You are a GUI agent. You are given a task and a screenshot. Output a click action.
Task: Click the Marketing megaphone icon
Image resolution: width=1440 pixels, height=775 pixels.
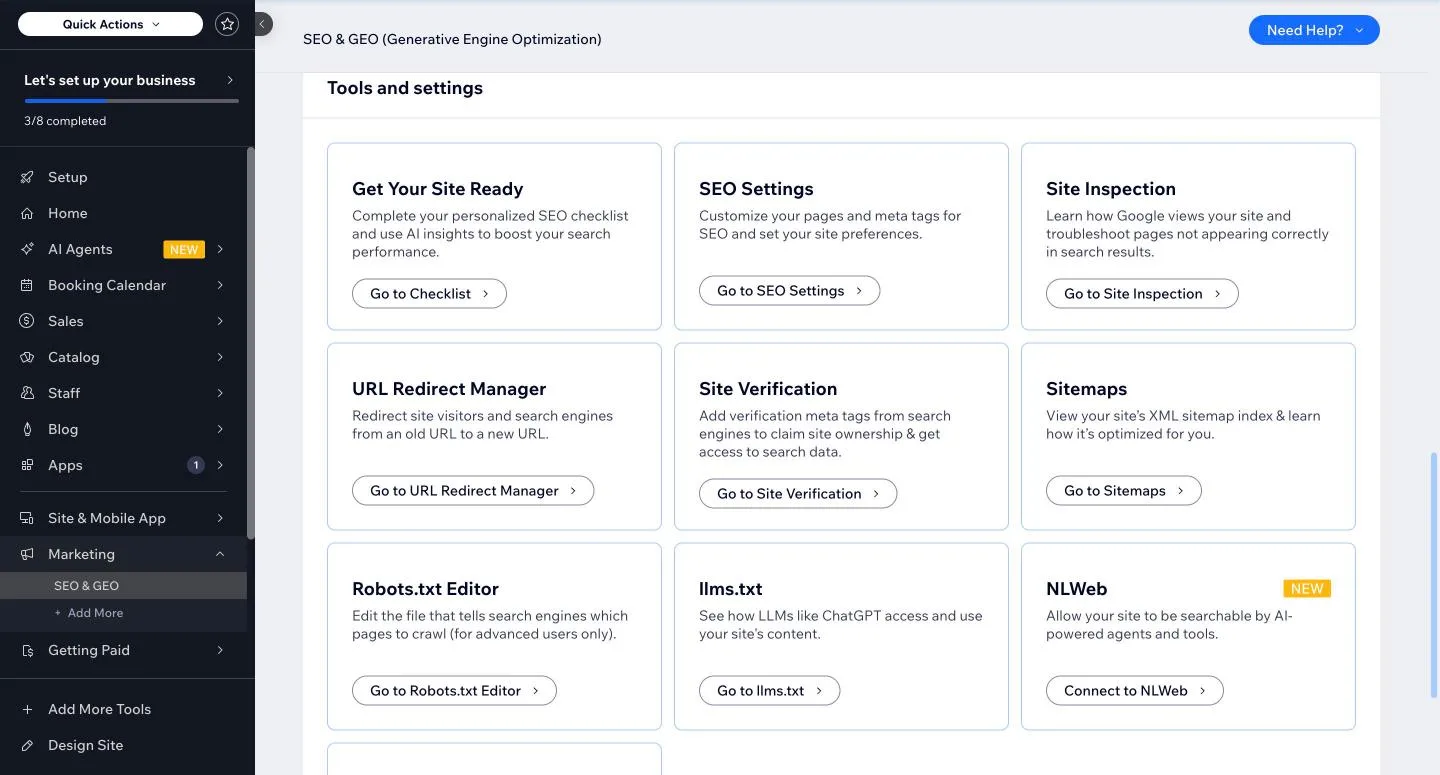tap(28, 554)
